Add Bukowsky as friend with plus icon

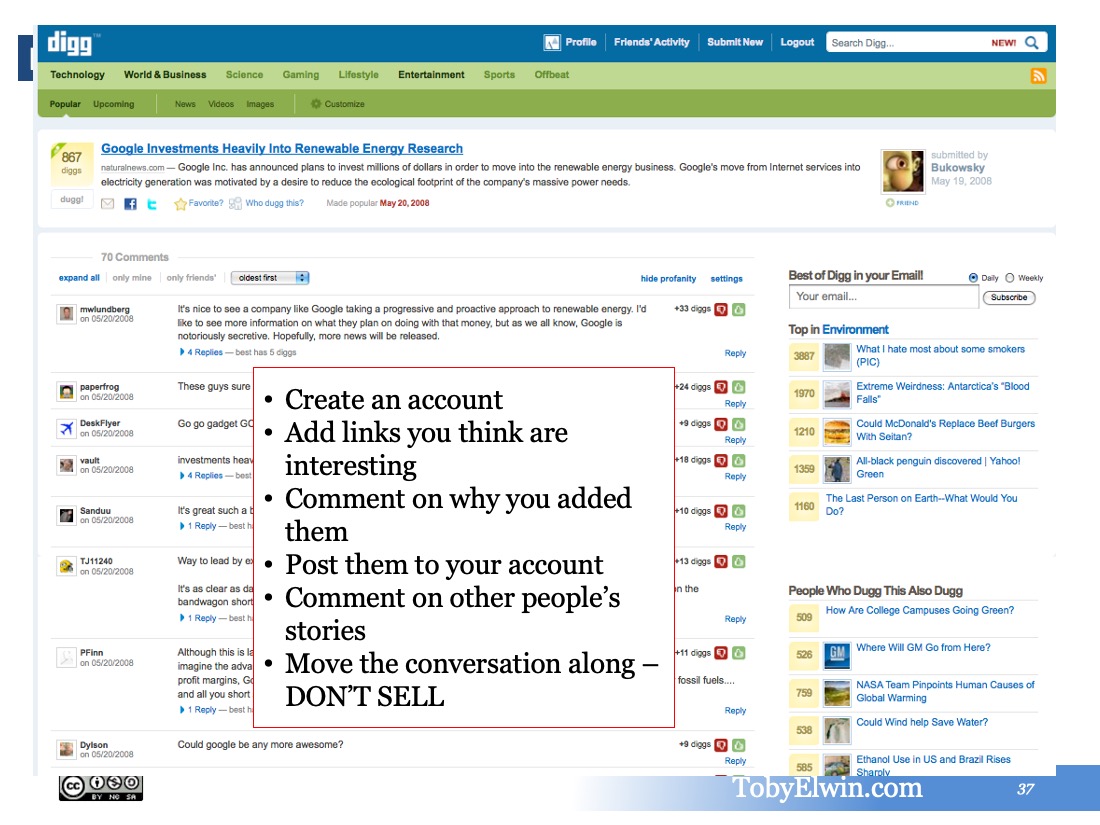890,203
